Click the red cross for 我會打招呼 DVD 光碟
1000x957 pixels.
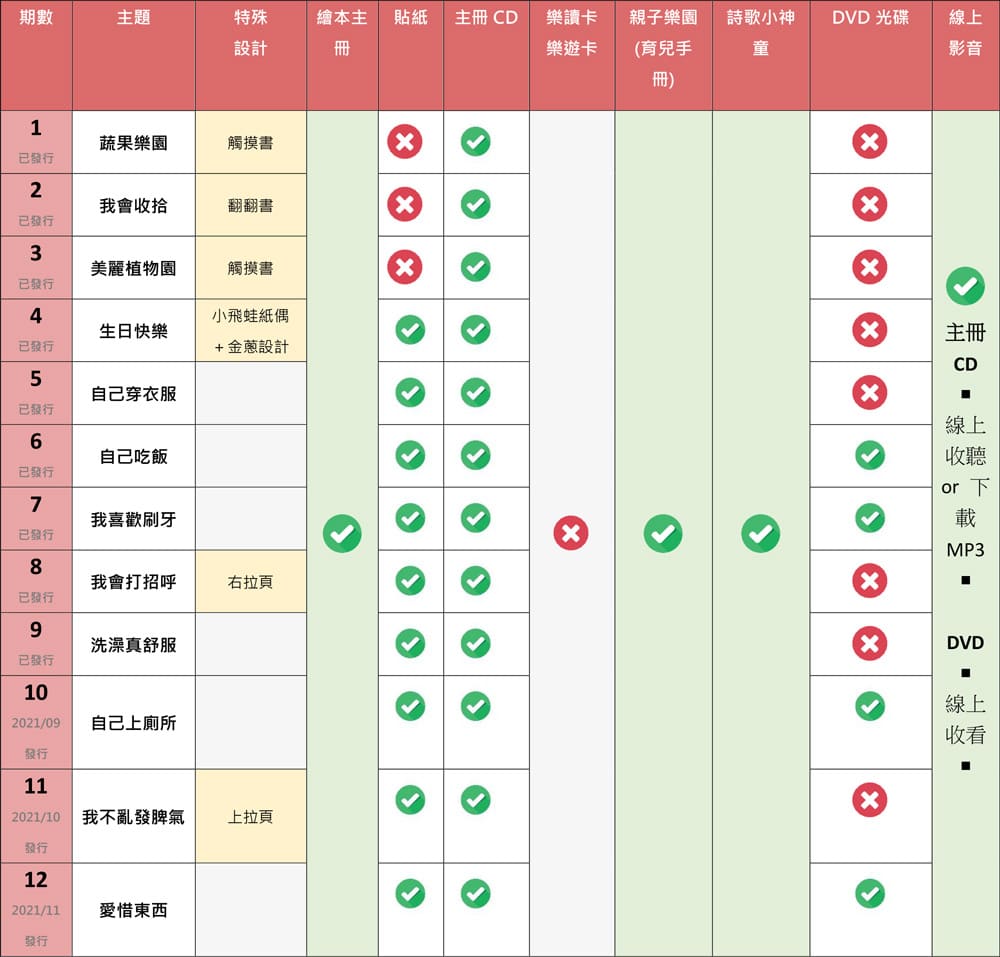pyautogui.click(x=869, y=581)
